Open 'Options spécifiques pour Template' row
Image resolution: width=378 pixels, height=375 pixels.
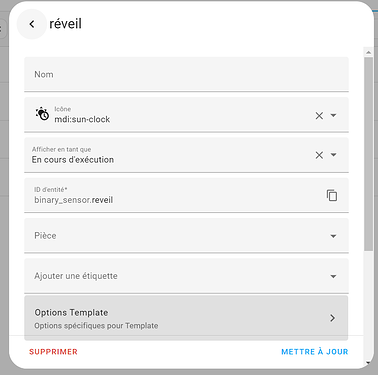point(186,318)
